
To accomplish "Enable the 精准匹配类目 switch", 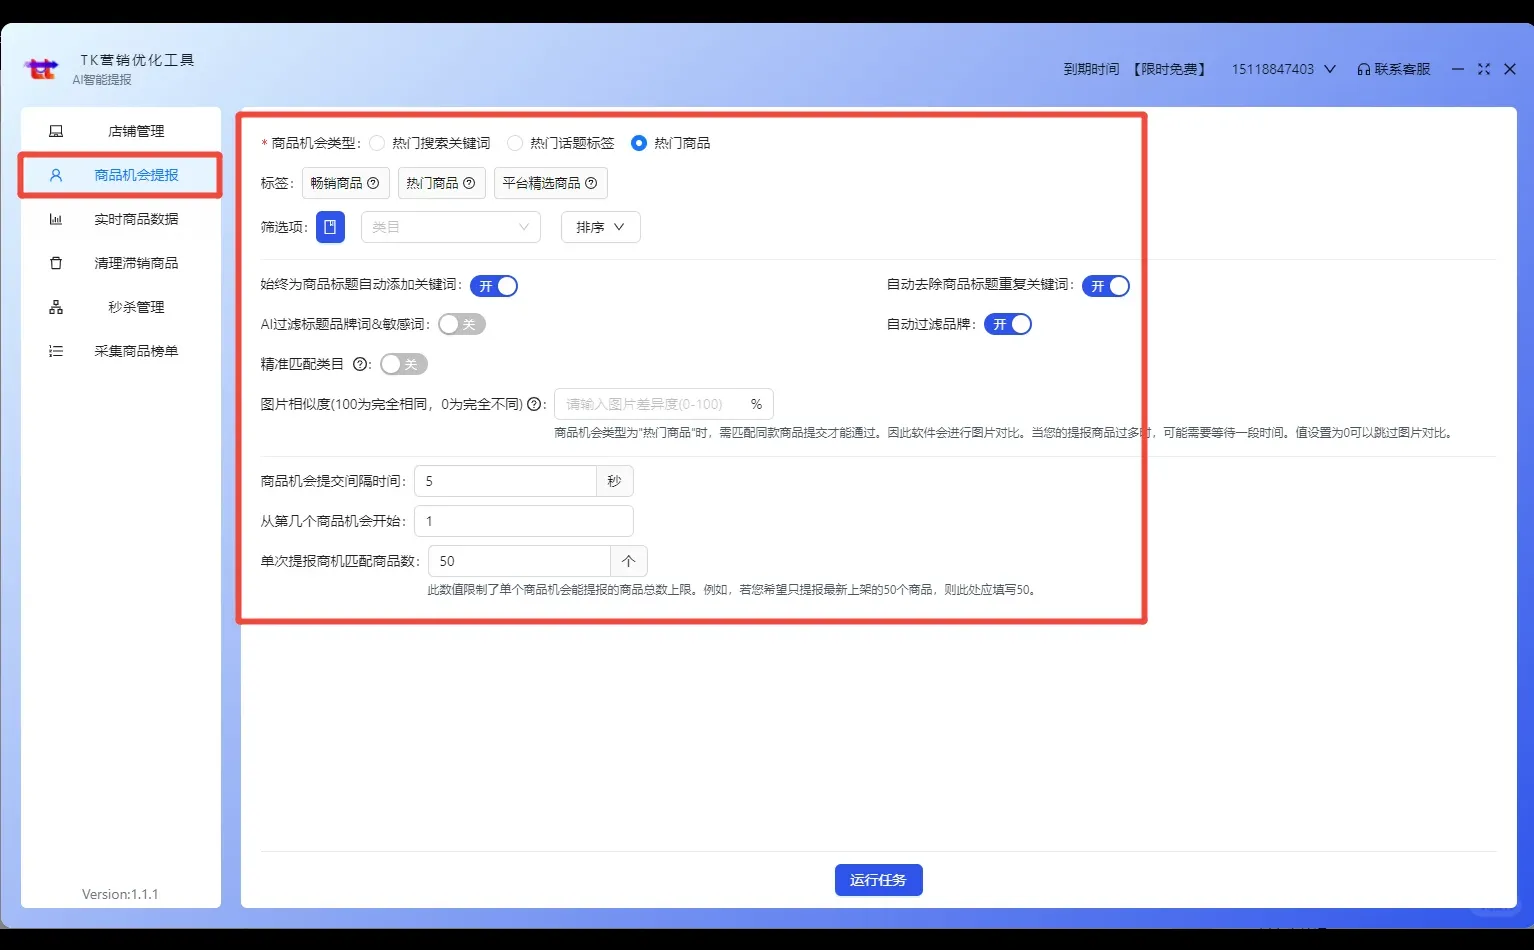I will click(403, 364).
